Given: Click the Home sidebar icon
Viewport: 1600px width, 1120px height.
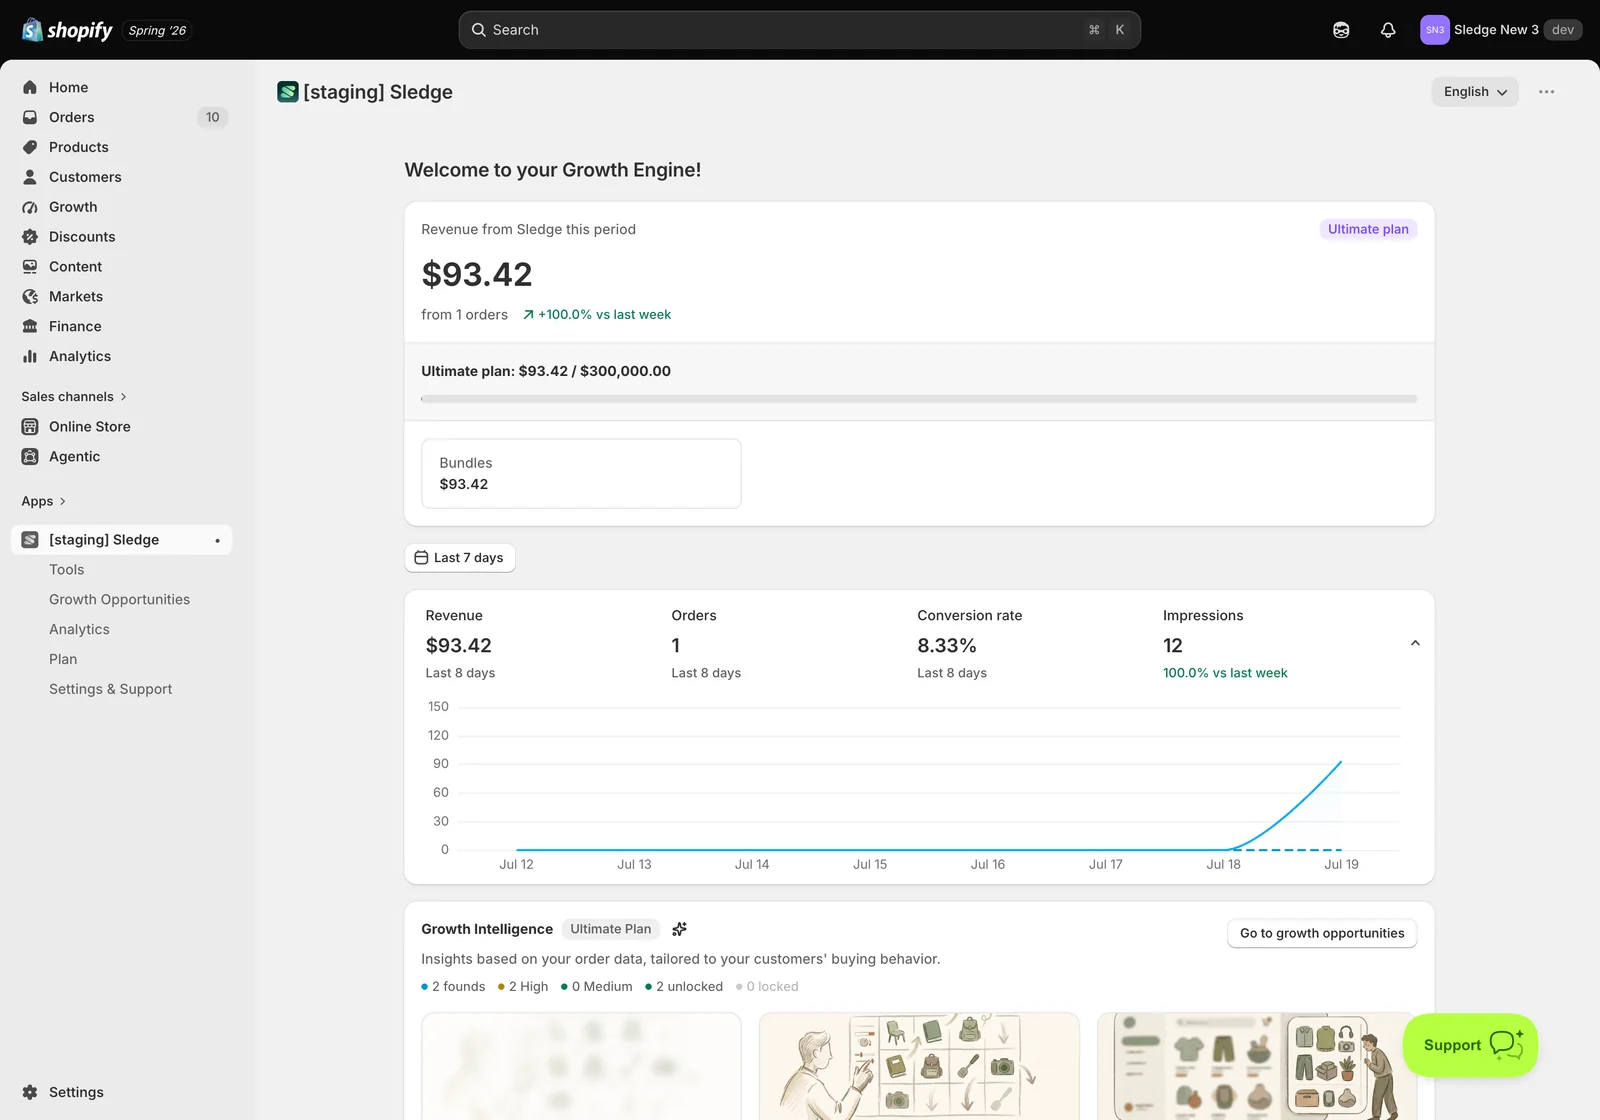Looking at the screenshot, I should pyautogui.click(x=30, y=87).
